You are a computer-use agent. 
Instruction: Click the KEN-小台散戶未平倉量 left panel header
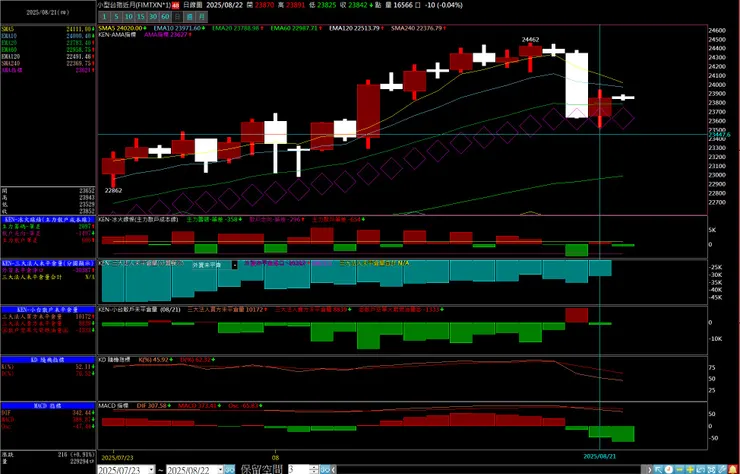48,310
